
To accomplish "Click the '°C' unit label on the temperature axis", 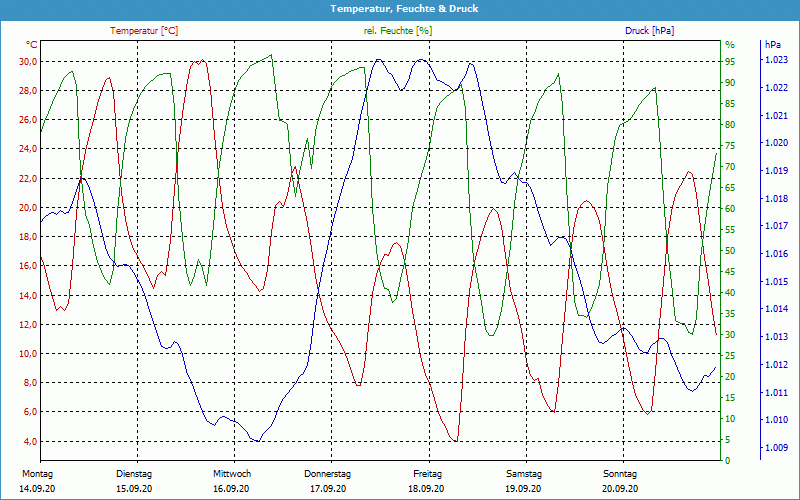I will [32, 45].
